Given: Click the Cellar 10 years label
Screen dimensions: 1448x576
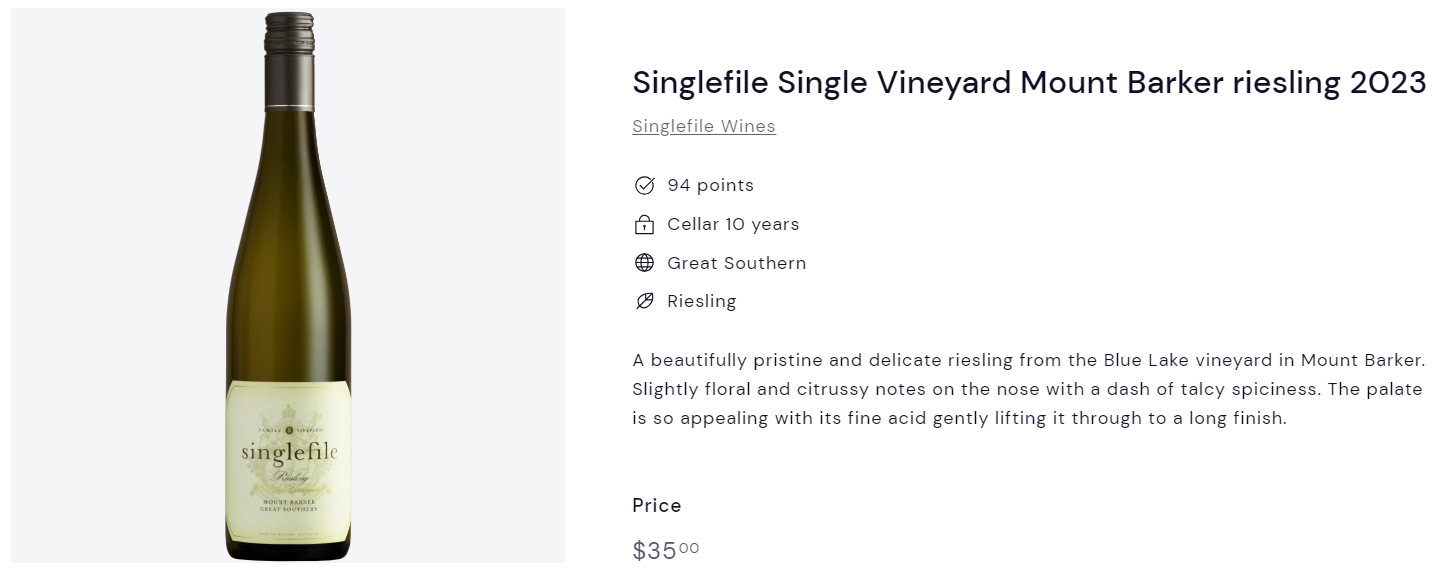Looking at the screenshot, I should tap(733, 224).
